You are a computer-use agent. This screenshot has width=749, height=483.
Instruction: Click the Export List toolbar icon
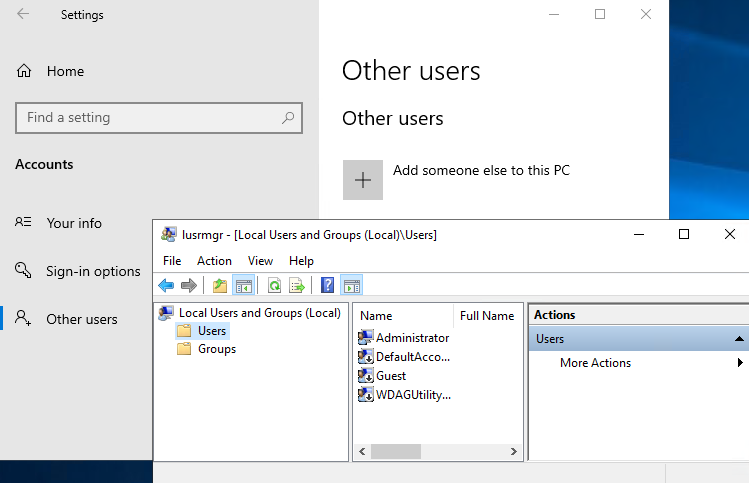click(x=297, y=286)
